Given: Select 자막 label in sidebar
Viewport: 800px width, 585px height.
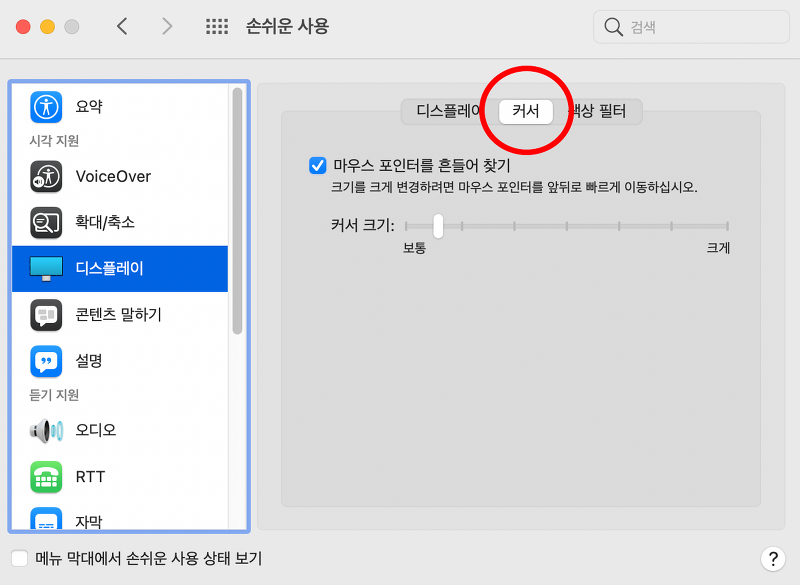Looking at the screenshot, I should point(89,522).
